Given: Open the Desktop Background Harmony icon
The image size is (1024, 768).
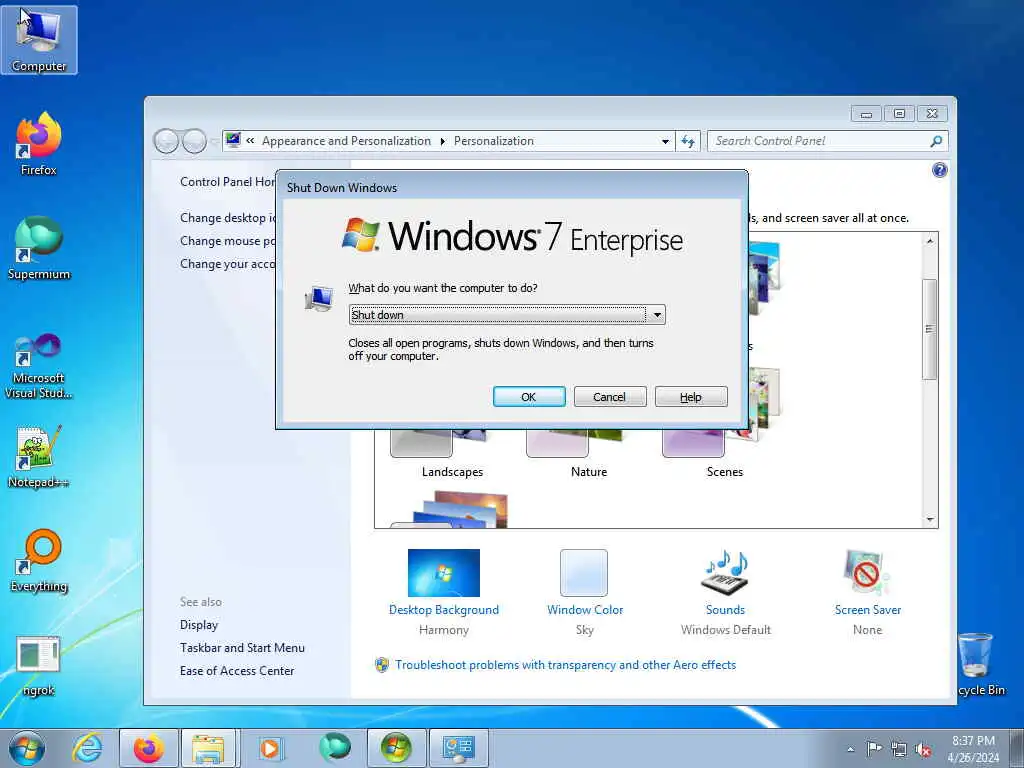Looking at the screenshot, I should tap(443, 573).
